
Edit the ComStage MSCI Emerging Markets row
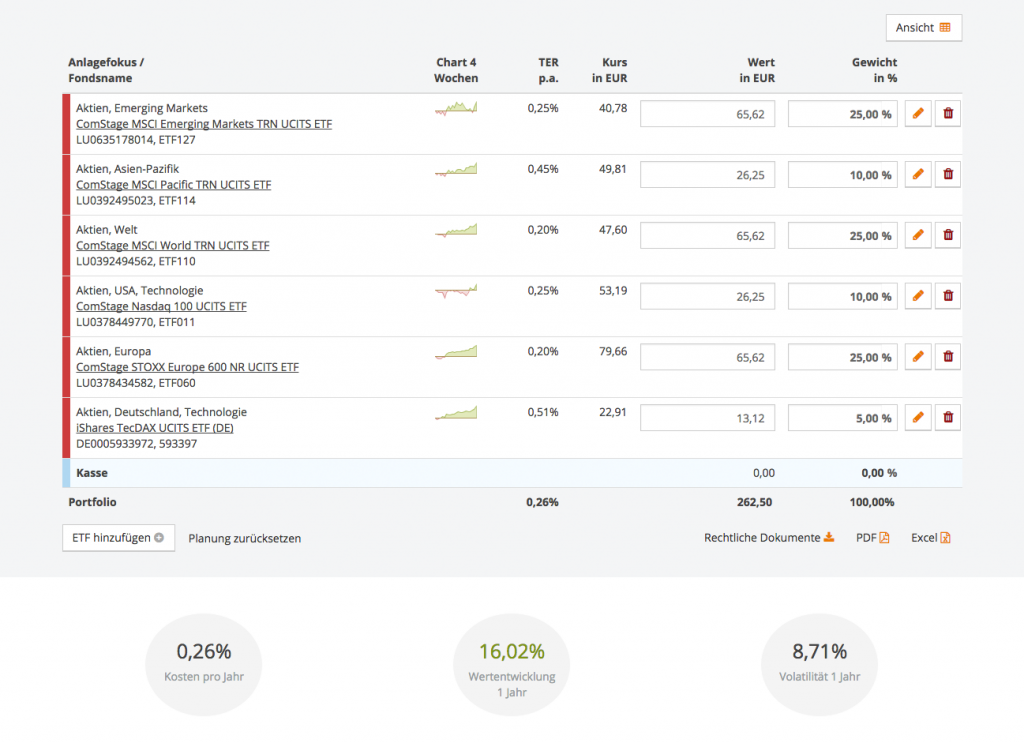point(918,114)
